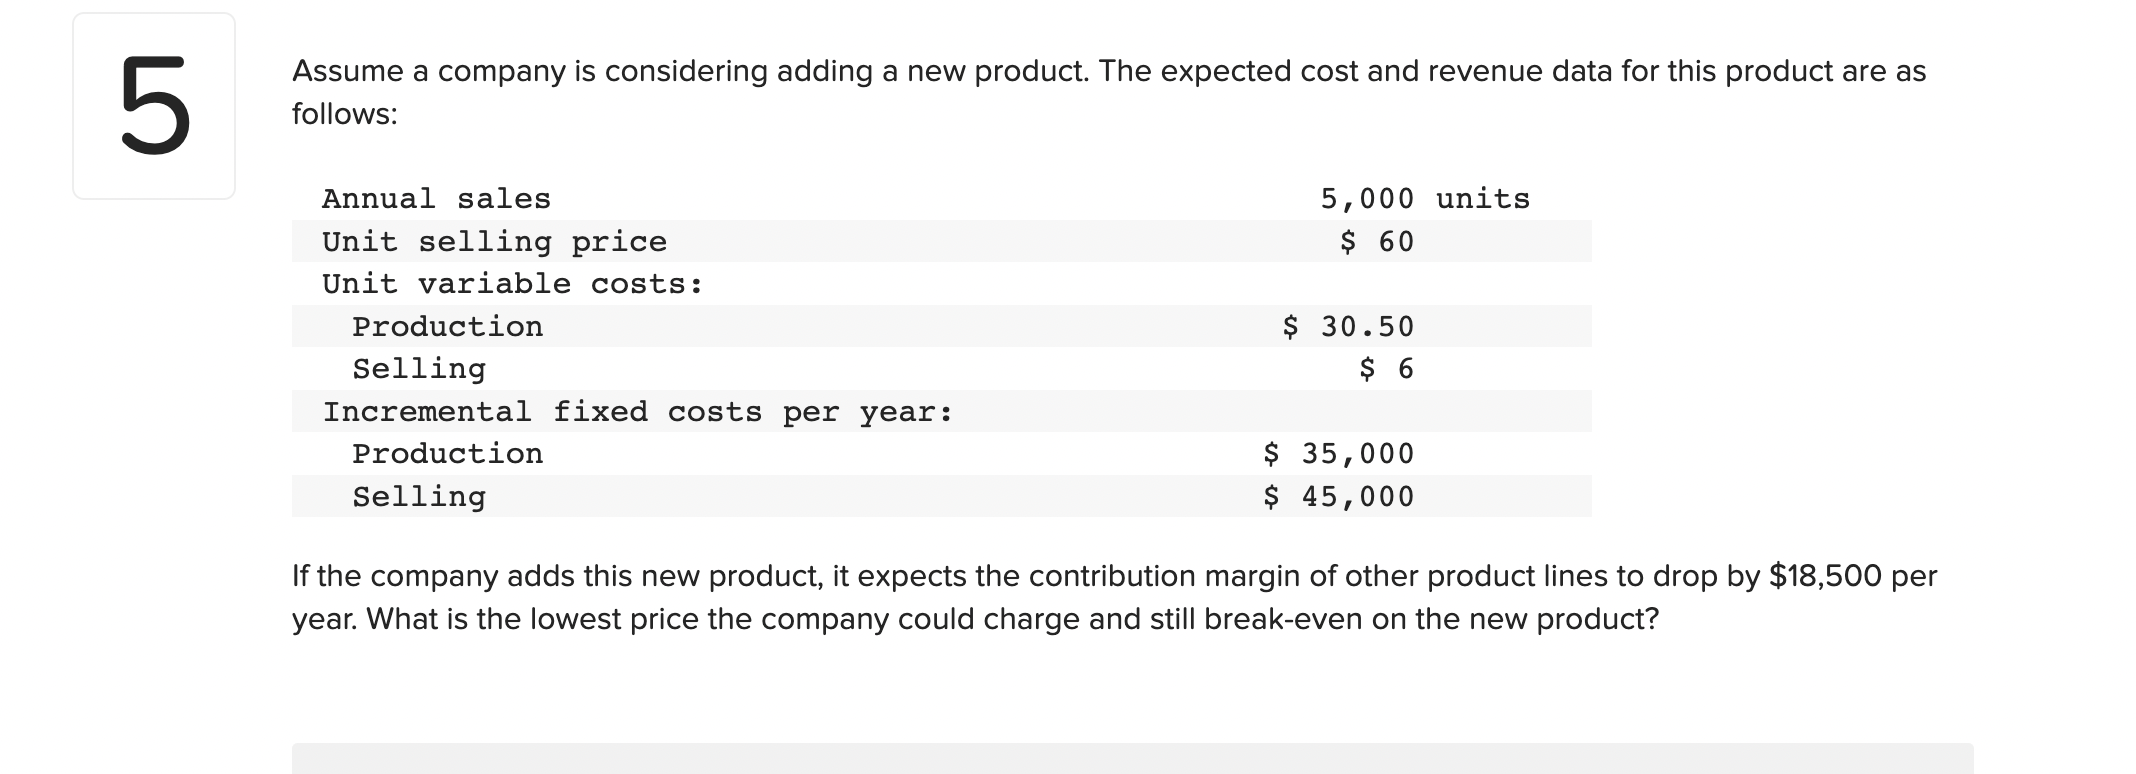Viewport: 2136px width, 774px height.
Task: Select the Annual sales row label
Action: point(436,199)
